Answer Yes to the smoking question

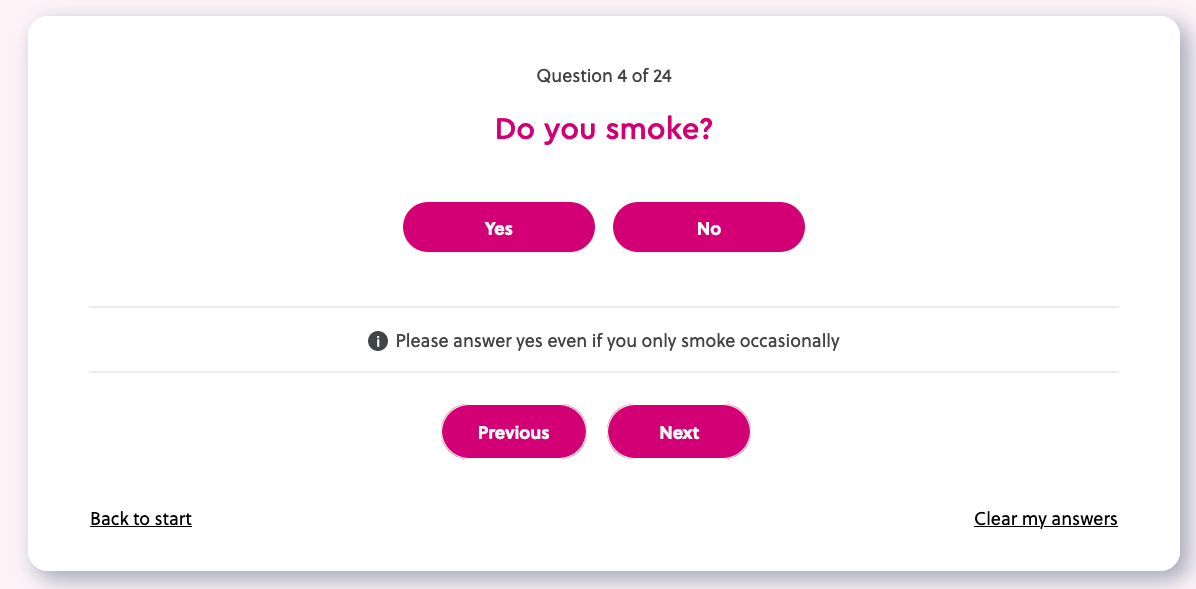(499, 228)
